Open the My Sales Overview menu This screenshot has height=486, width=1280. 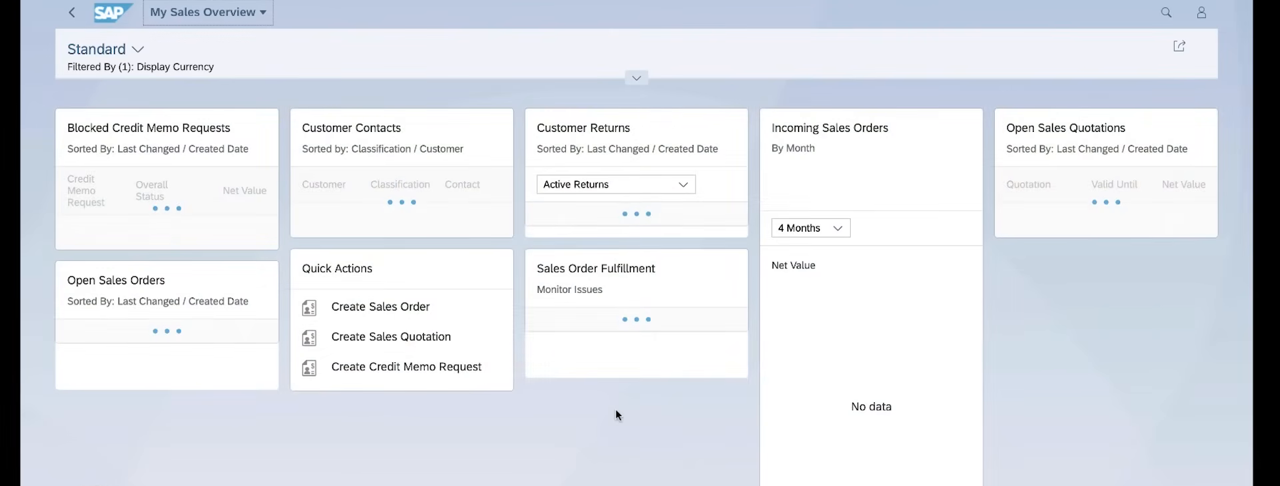tap(208, 12)
